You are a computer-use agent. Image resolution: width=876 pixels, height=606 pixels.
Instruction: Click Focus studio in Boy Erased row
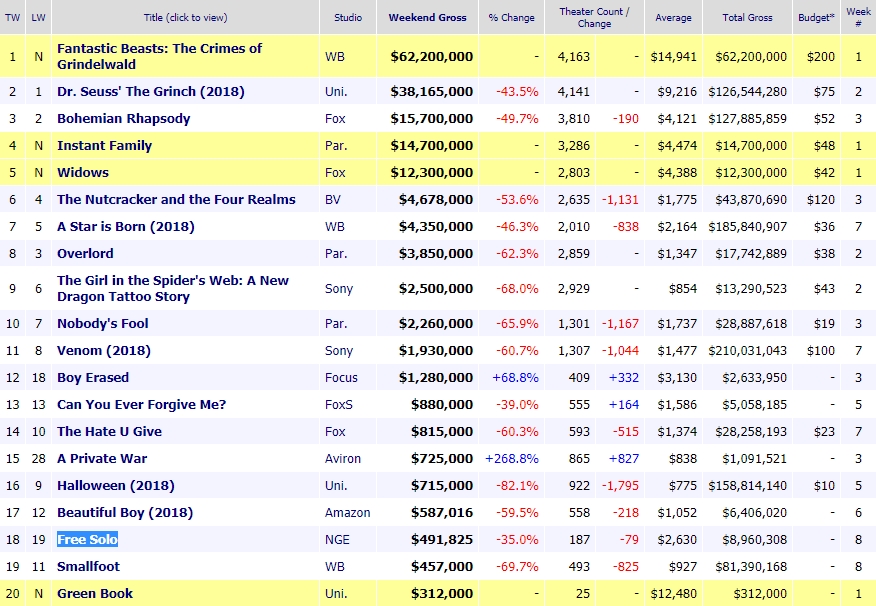pos(341,378)
